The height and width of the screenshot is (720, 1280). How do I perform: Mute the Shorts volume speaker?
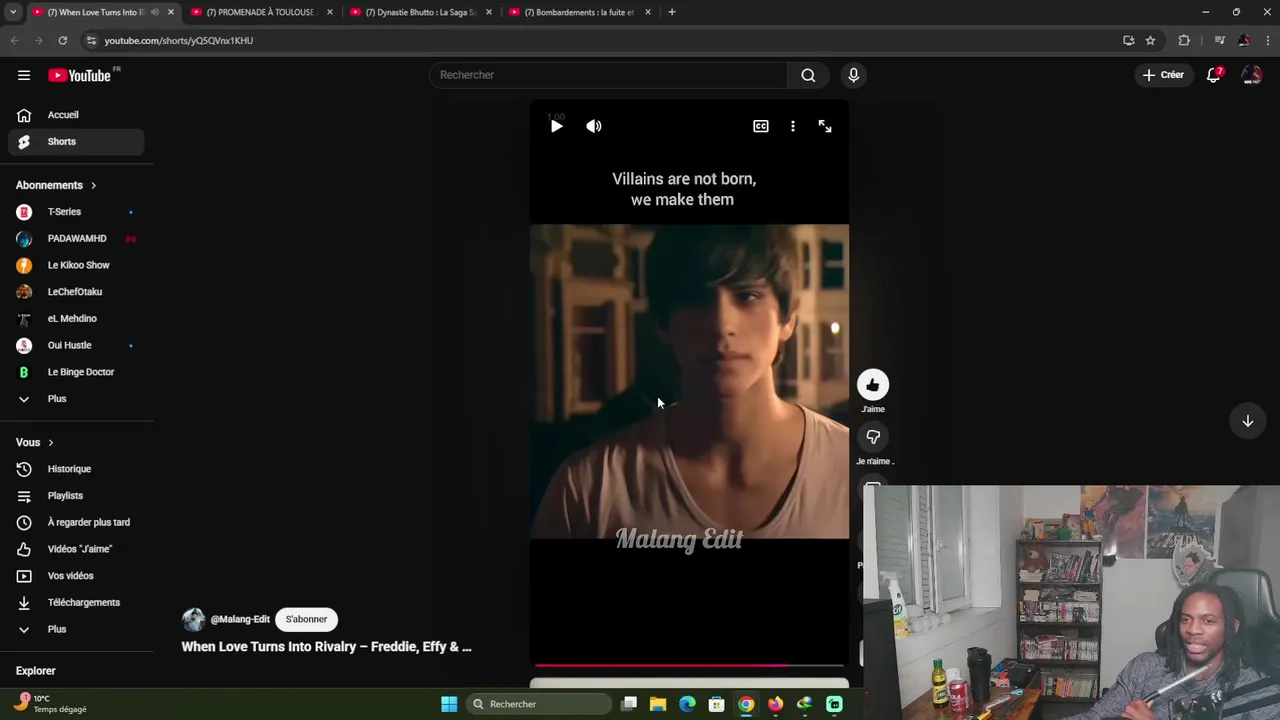594,126
